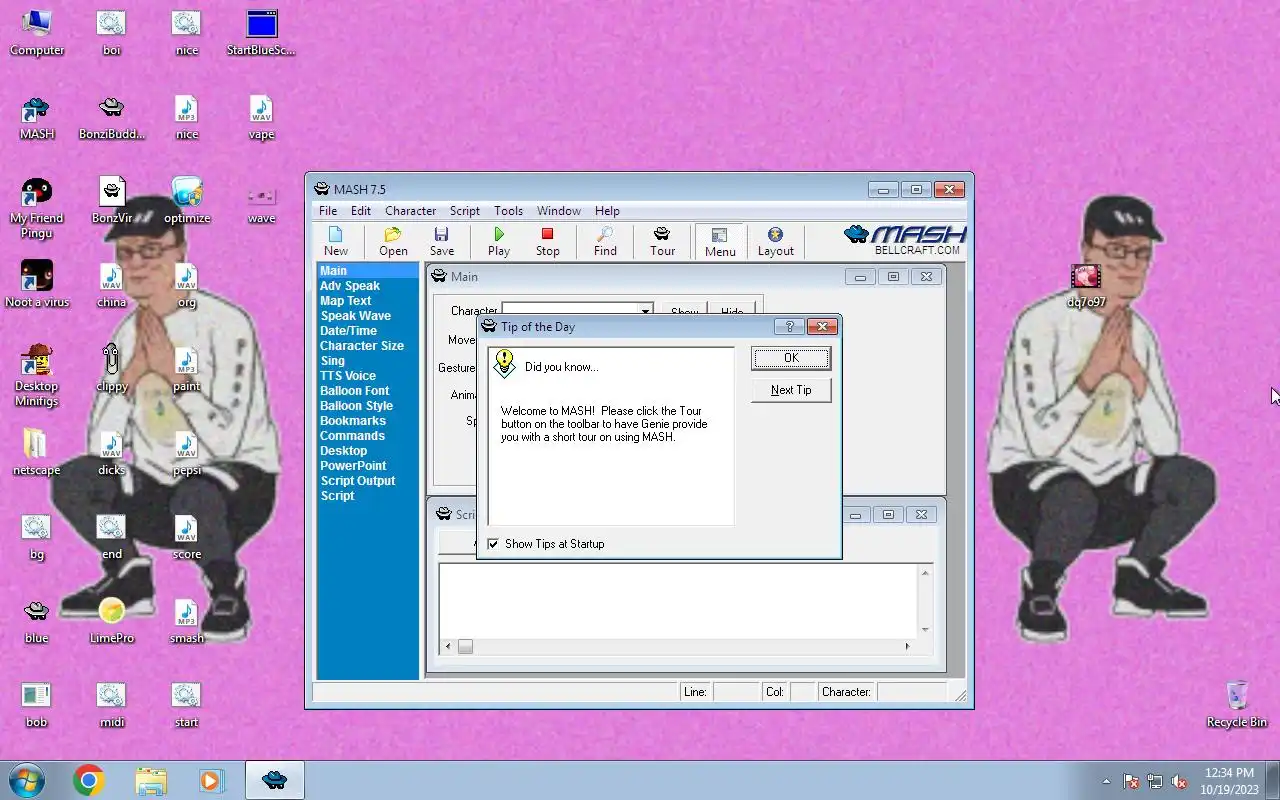1280x800 pixels.
Task: Select the Recycle Bin icon
Action: pyautogui.click(x=1237, y=705)
